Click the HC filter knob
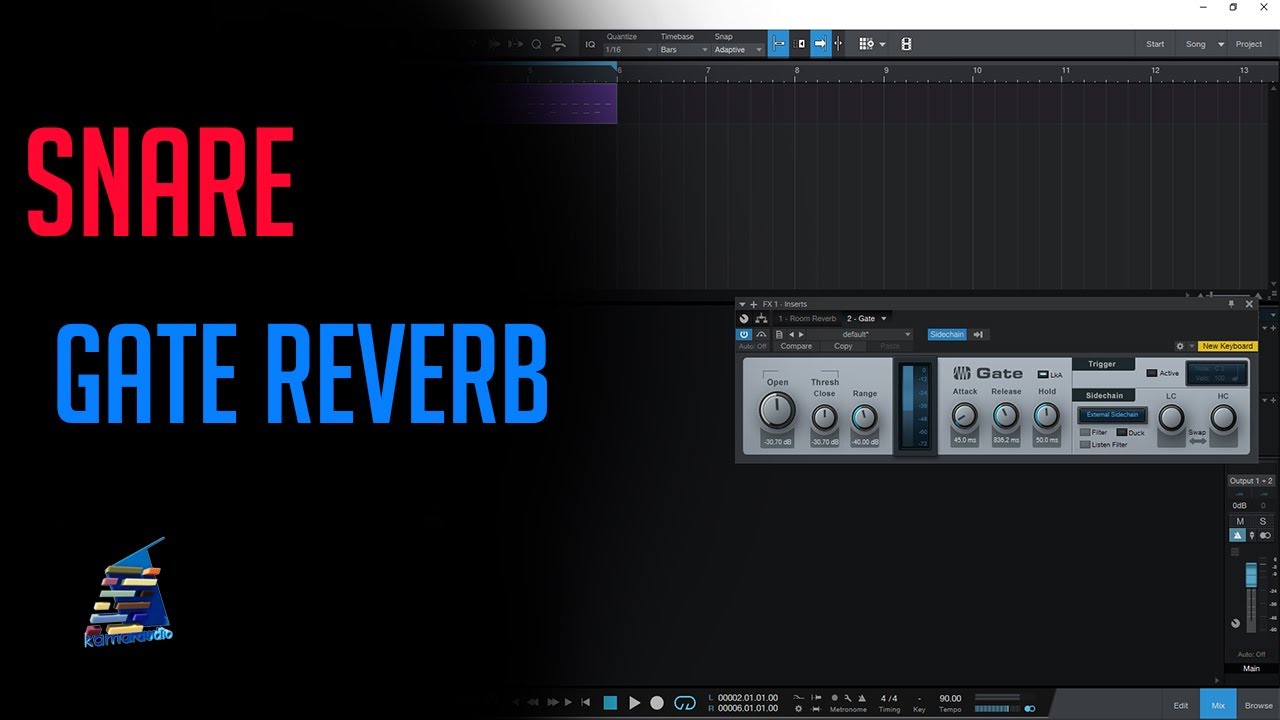The width and height of the screenshot is (1280, 720). (1223, 418)
